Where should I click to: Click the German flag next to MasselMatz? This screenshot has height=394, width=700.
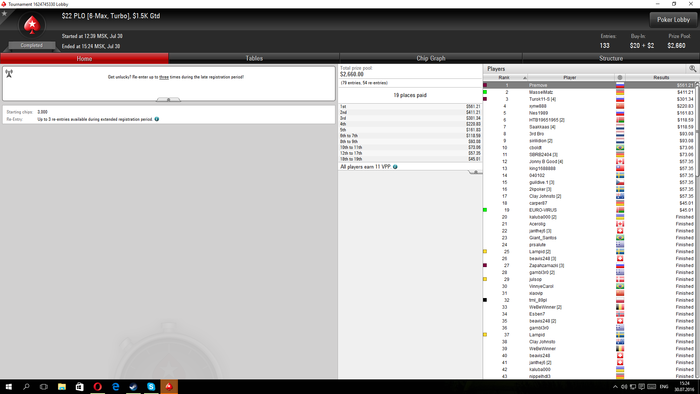click(620, 92)
